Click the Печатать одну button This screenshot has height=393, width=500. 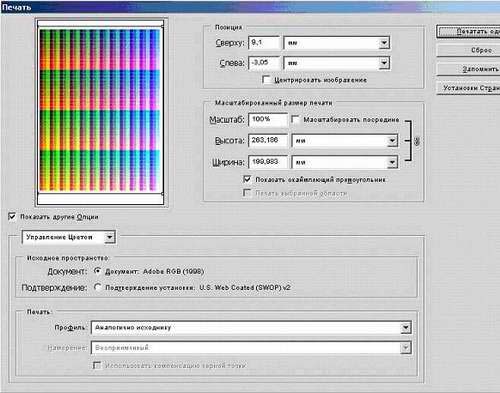point(468,32)
